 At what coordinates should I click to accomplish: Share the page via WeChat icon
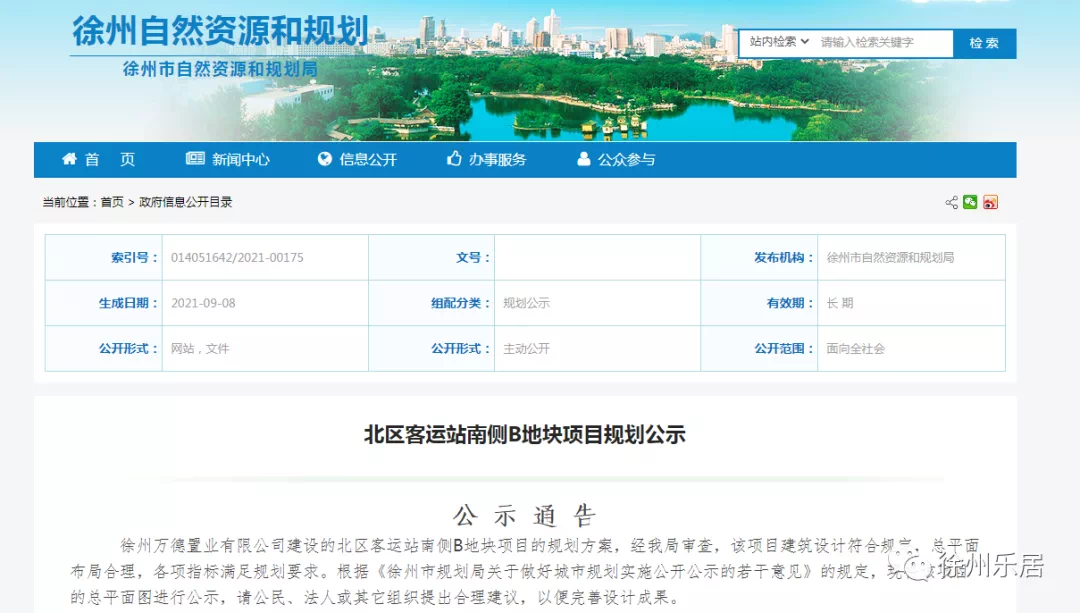tap(970, 202)
